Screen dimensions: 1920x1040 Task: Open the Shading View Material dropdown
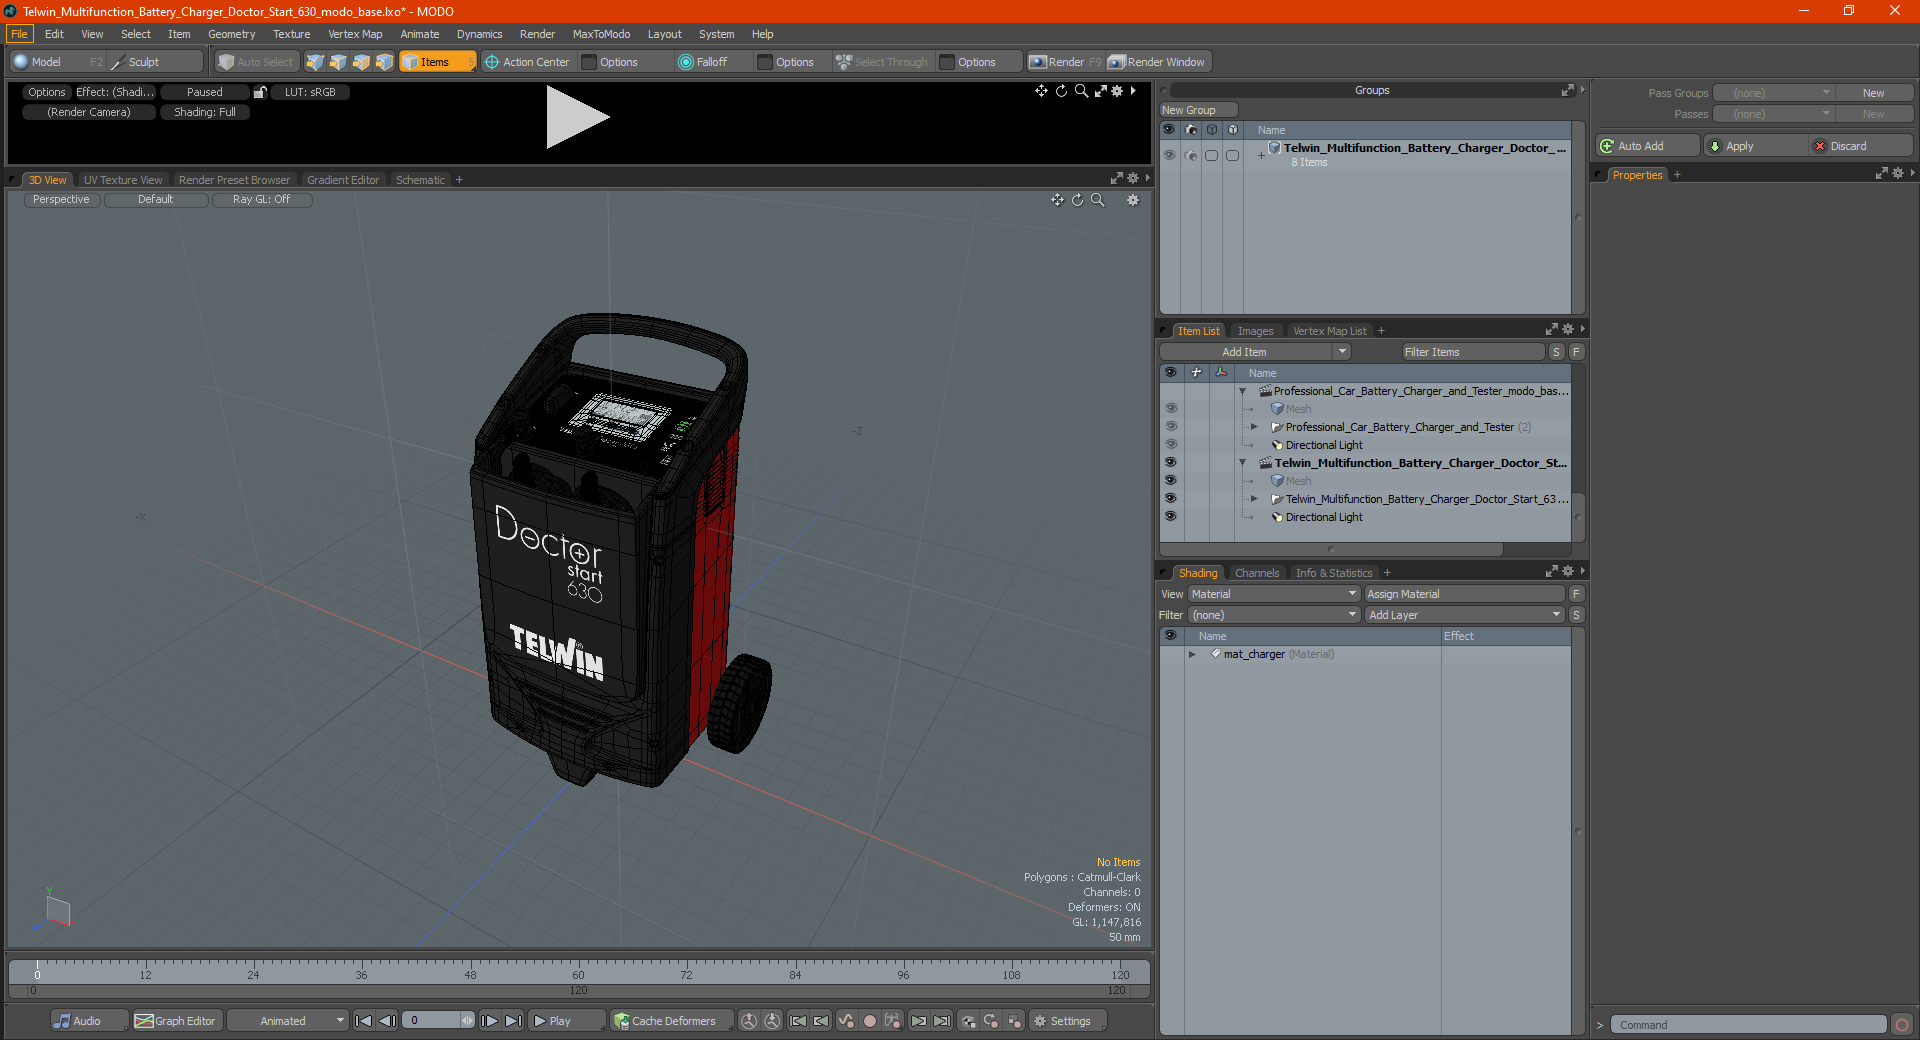(x=1273, y=594)
